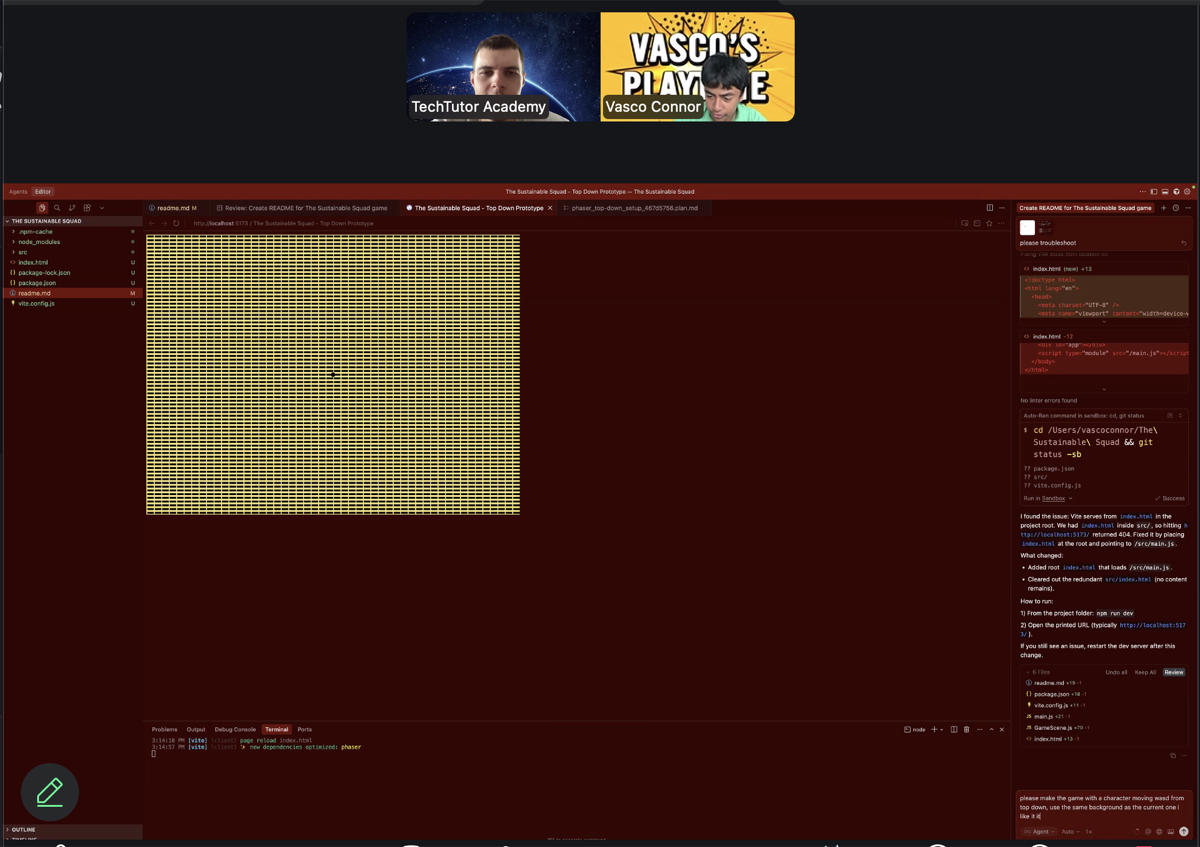
Task: Reload the browser preview page
Action: pos(176,223)
